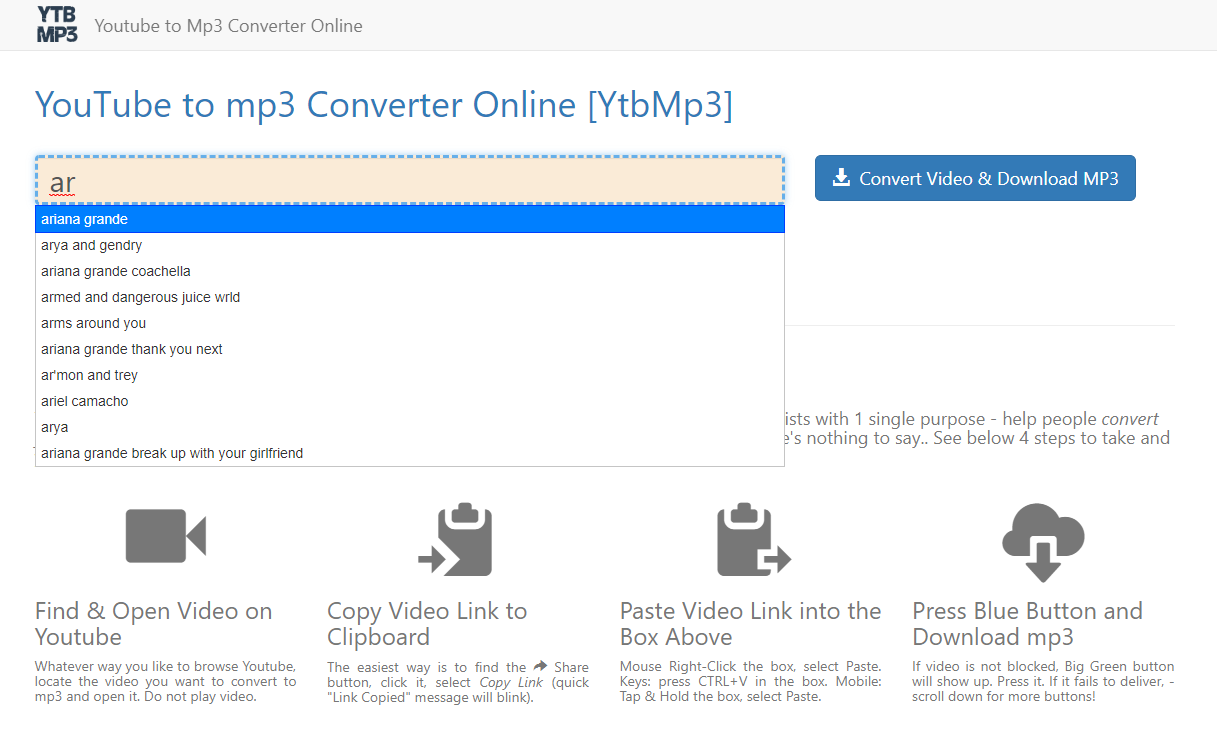The height and width of the screenshot is (754, 1217).
Task: Choose "ariana grande break up with your girlfriend"
Action: (x=410, y=453)
